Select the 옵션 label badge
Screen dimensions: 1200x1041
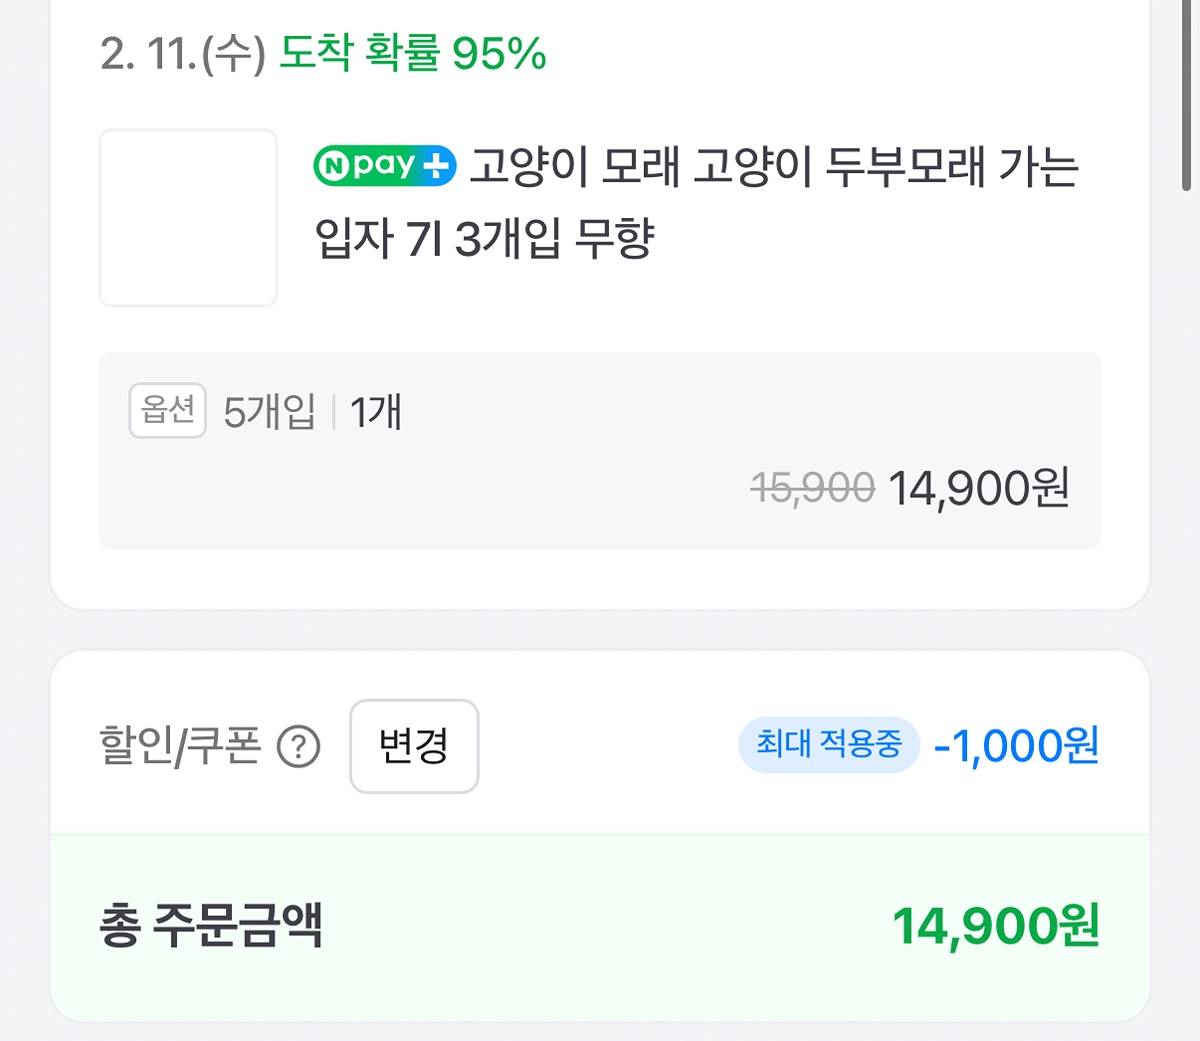click(x=167, y=410)
